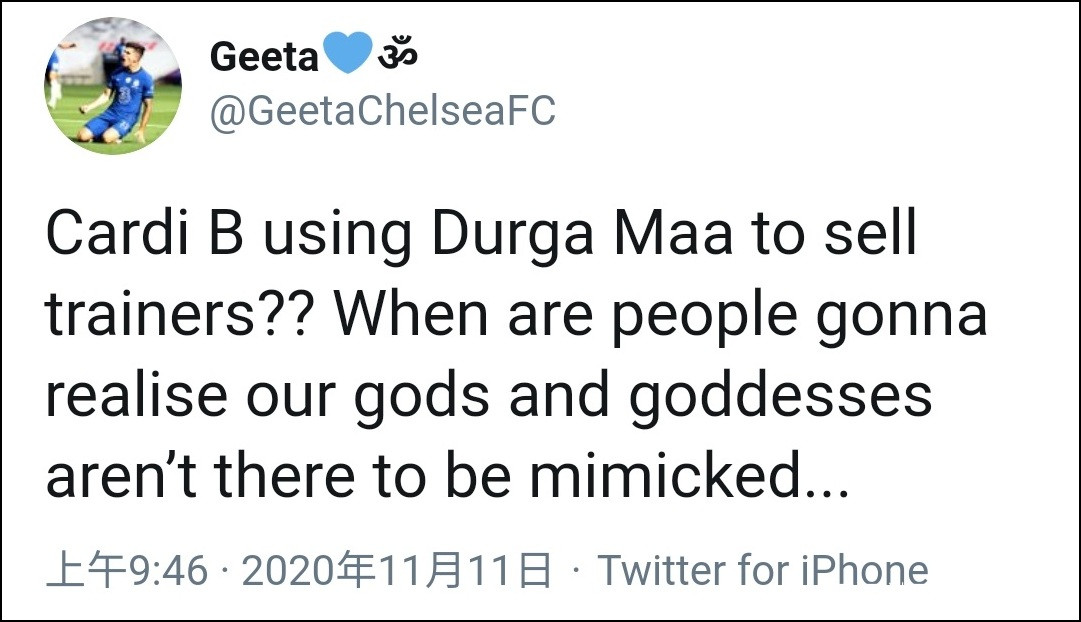This screenshot has height=622, width=1081.
Task: Click the word "goddesses" in the tweet
Action: (x=780, y=395)
